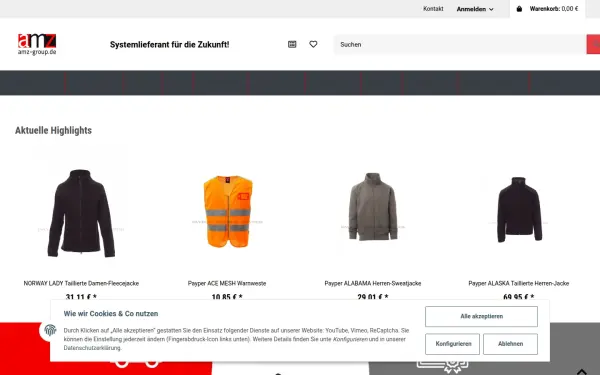600x375 pixels.
Task: Open NORWAY LADY fleece jacket image
Action: pos(81,213)
